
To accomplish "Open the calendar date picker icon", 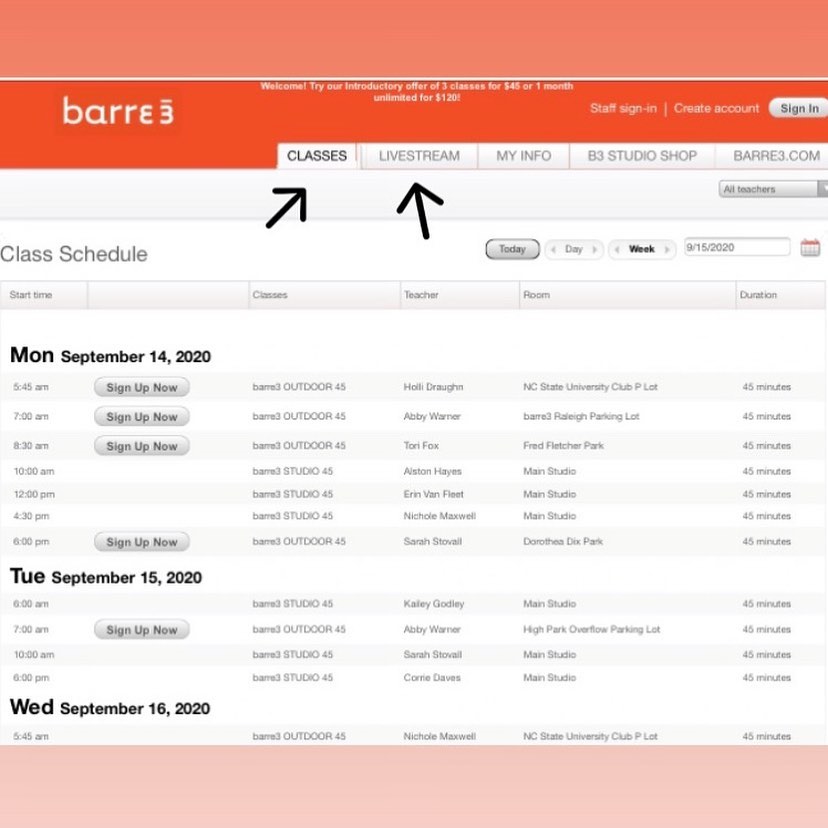I will (x=810, y=248).
